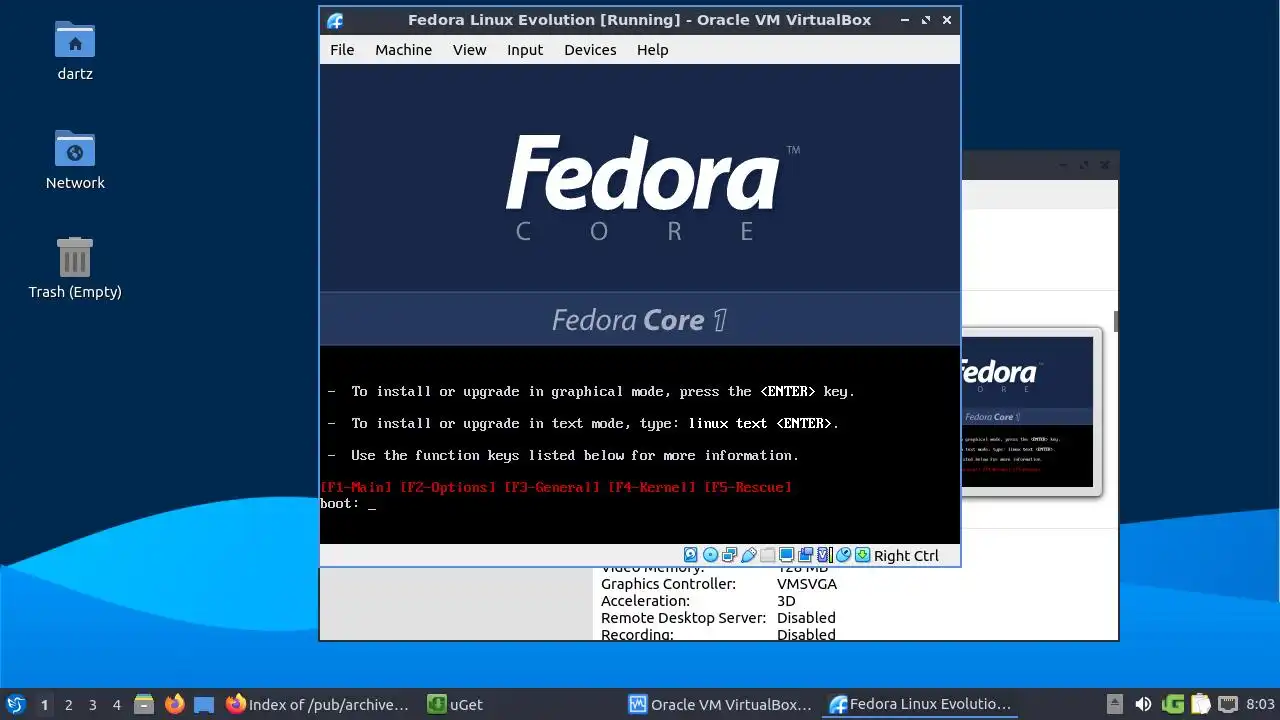Click the display monitor icon in VM status bar

point(786,555)
